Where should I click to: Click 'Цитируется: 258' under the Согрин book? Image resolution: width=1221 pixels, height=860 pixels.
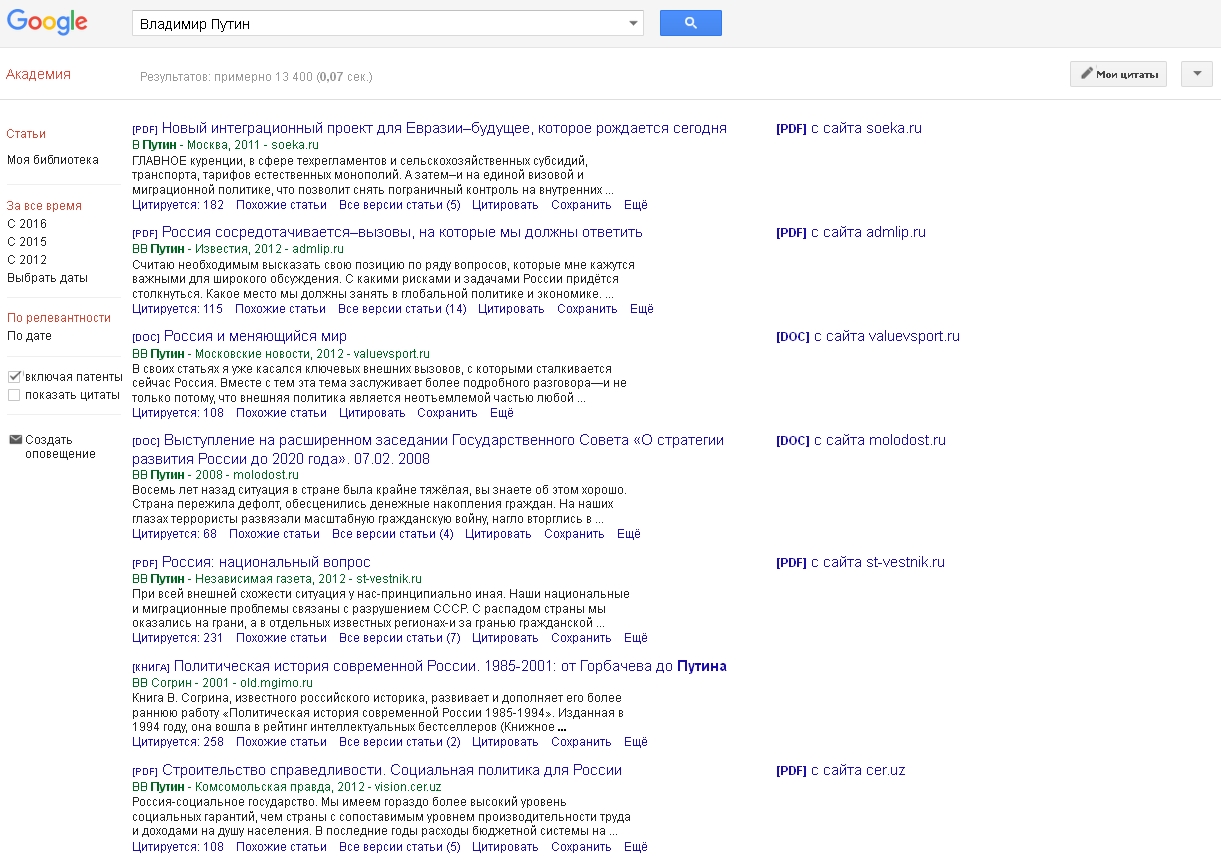click(x=178, y=742)
